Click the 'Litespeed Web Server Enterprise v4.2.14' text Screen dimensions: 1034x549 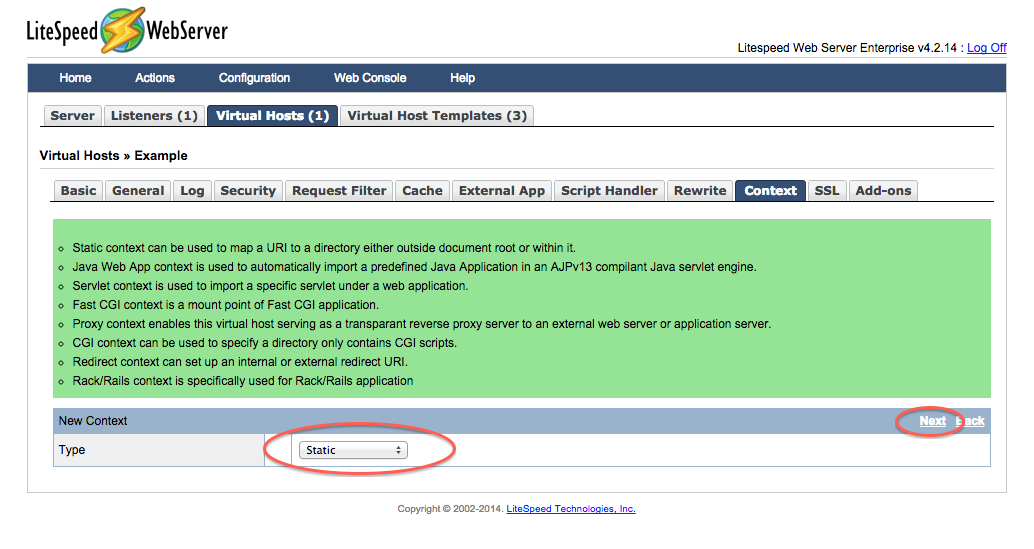847,47
